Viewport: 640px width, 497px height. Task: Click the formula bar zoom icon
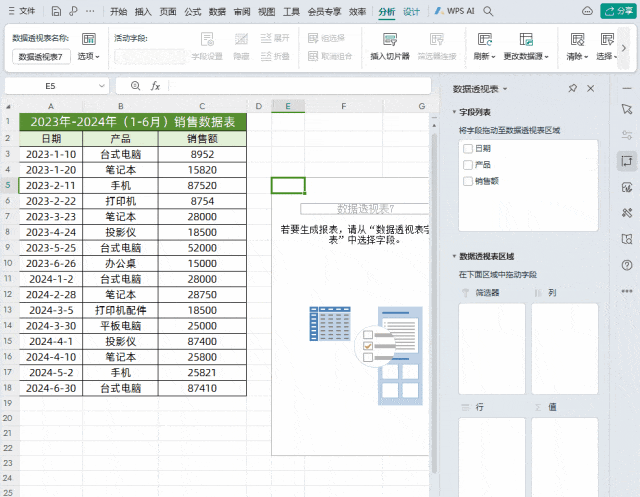point(136,86)
